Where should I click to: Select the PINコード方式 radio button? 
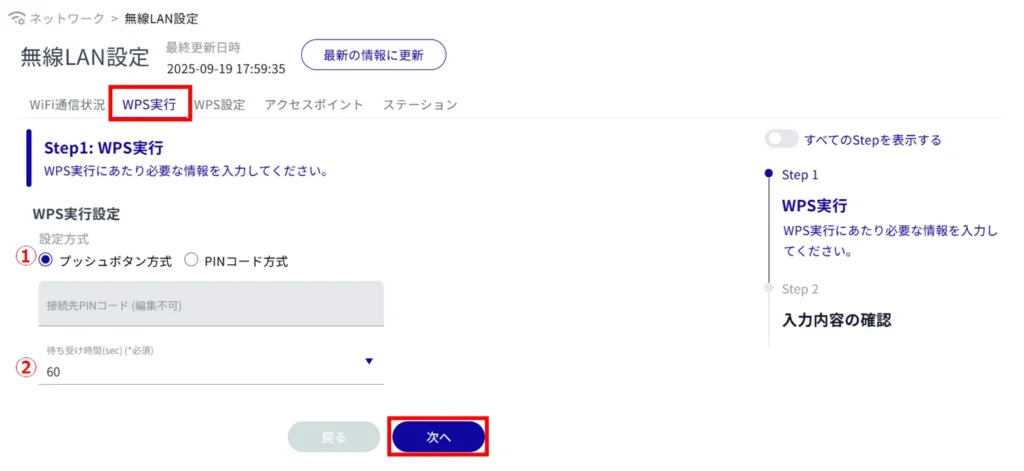191,260
